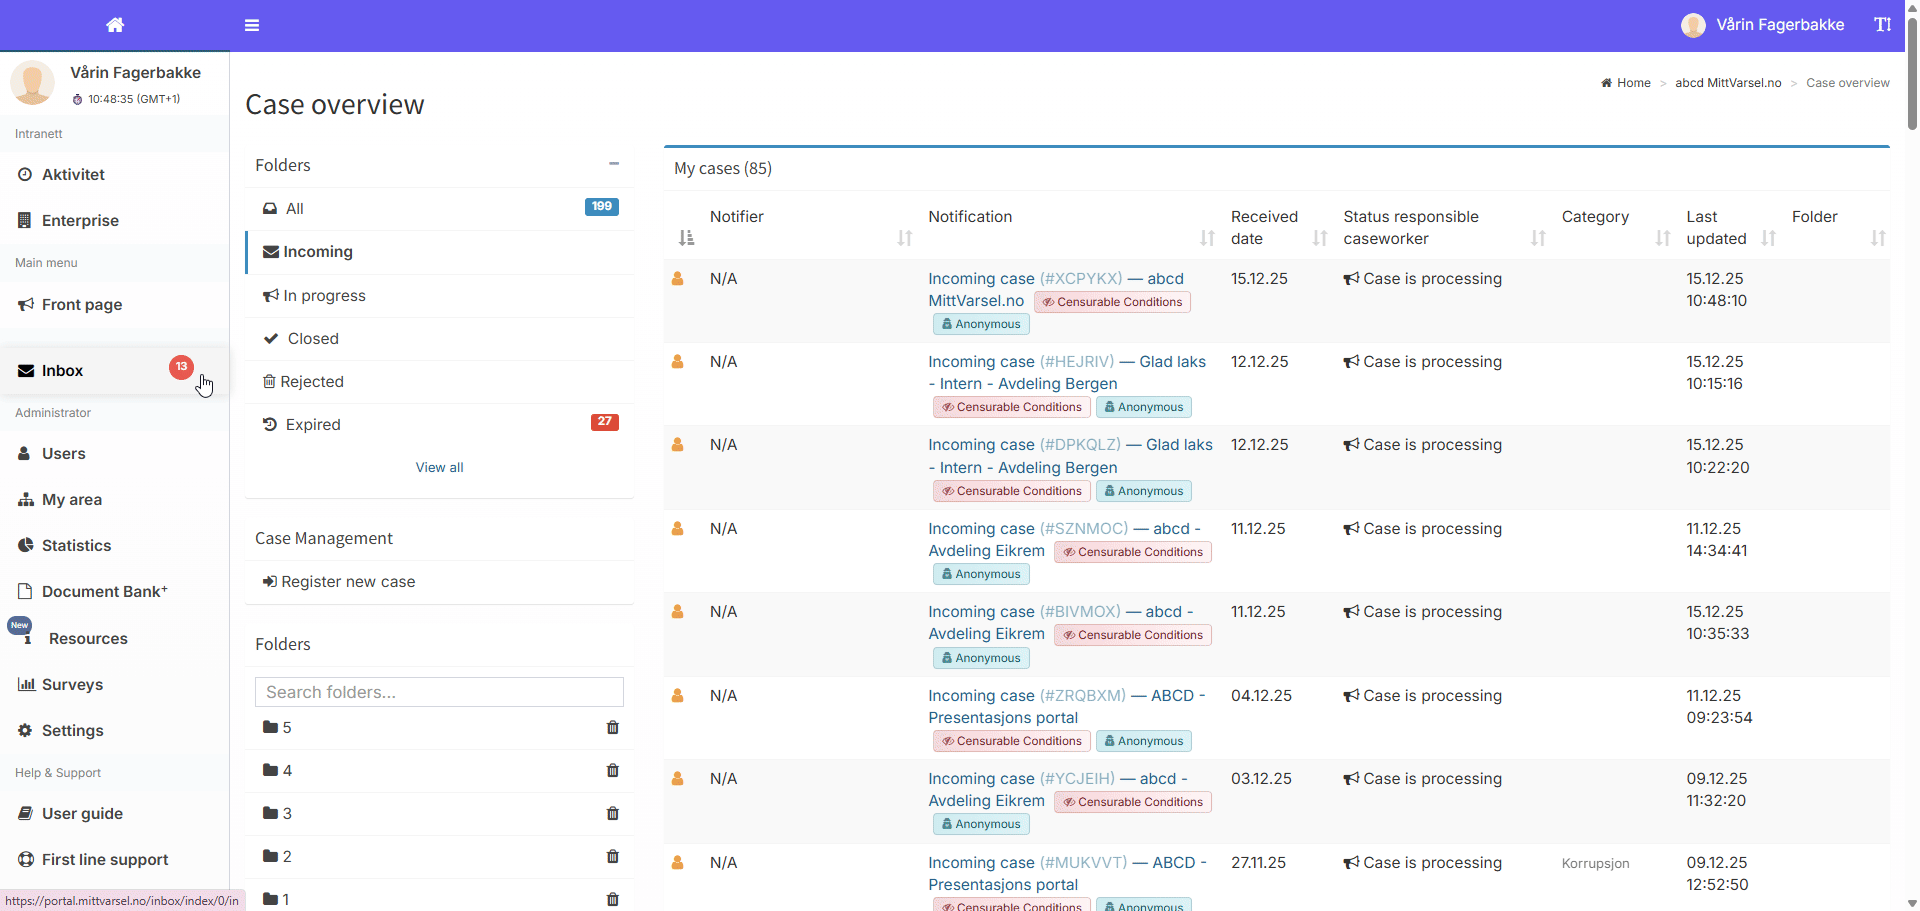1920x911 pixels.
Task: Click the Search folders input field
Action: click(439, 692)
